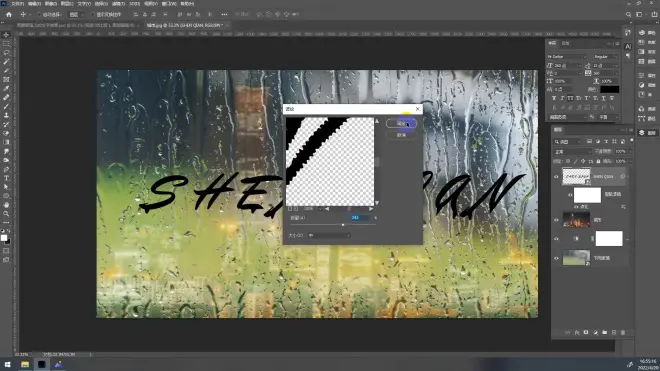Click the Home icon in options bar
The image size is (660, 371).
click(x=9, y=14)
